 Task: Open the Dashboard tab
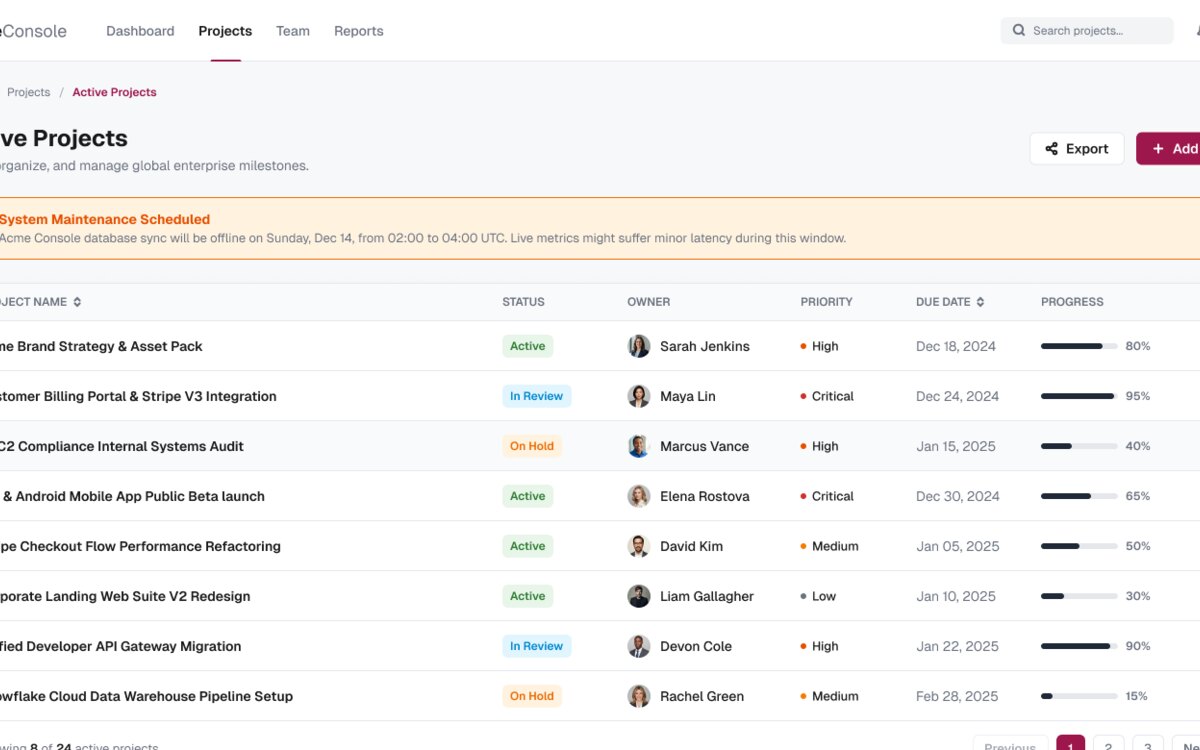(x=140, y=31)
